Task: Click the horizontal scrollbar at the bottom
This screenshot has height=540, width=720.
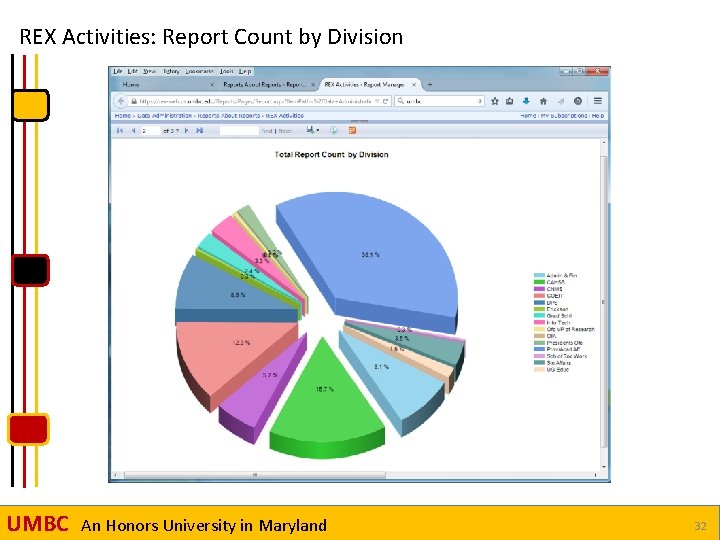Action: 255,475
